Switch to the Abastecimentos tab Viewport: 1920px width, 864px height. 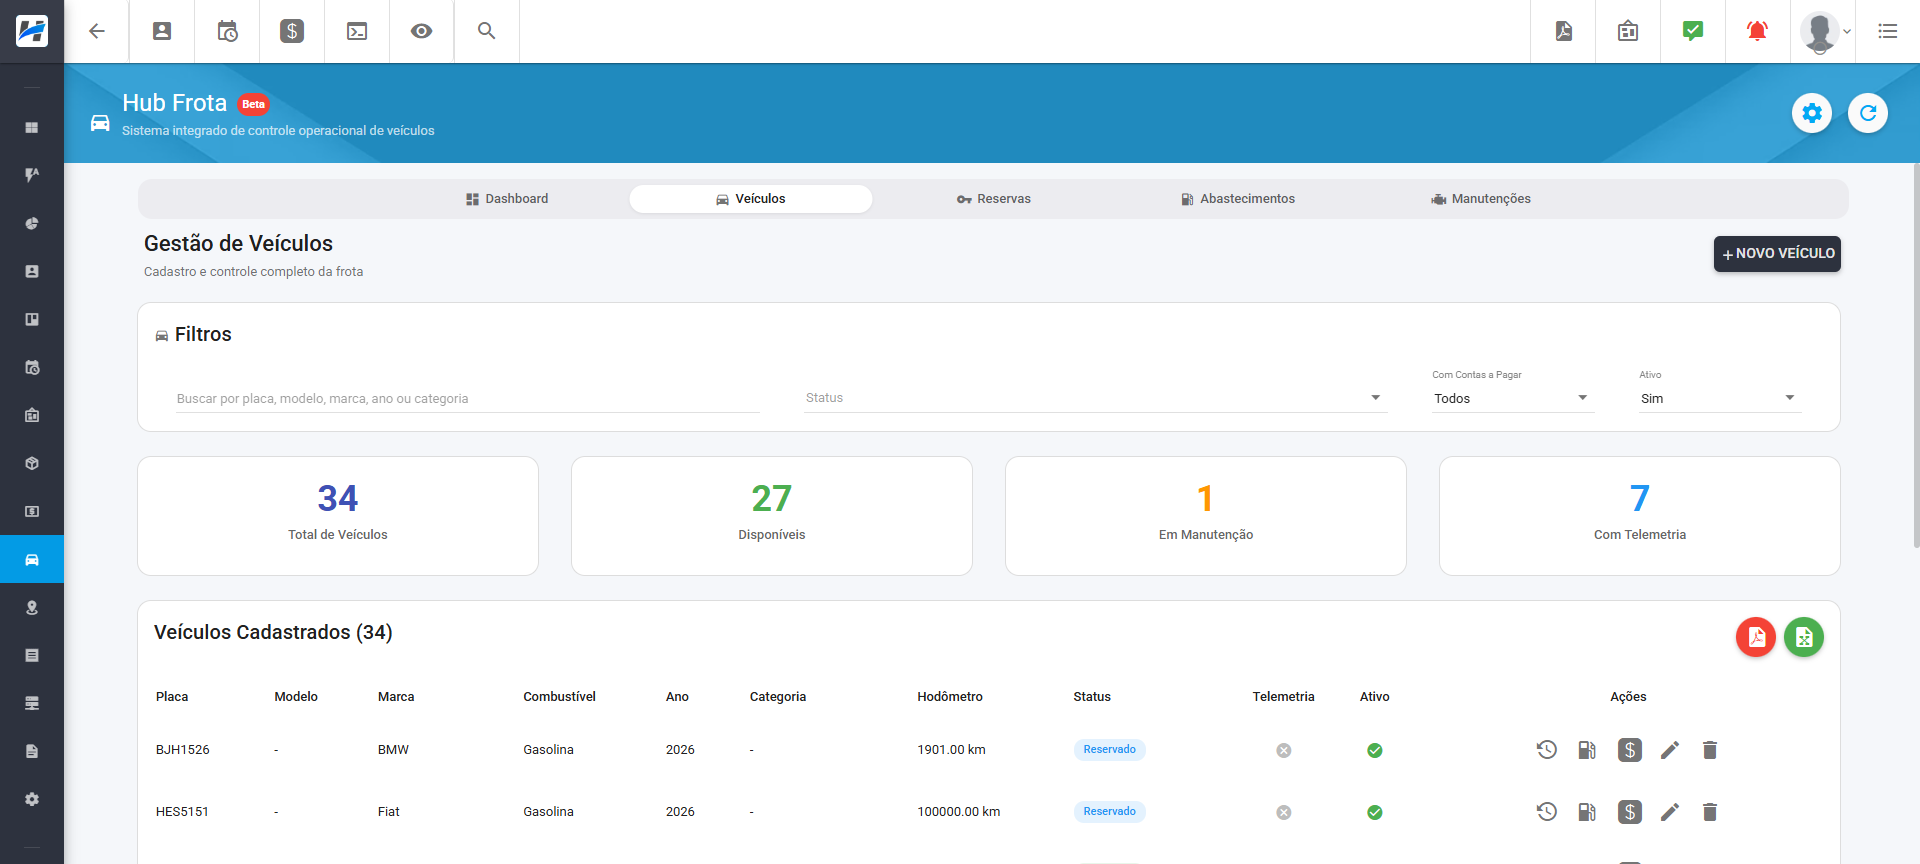[1238, 199]
